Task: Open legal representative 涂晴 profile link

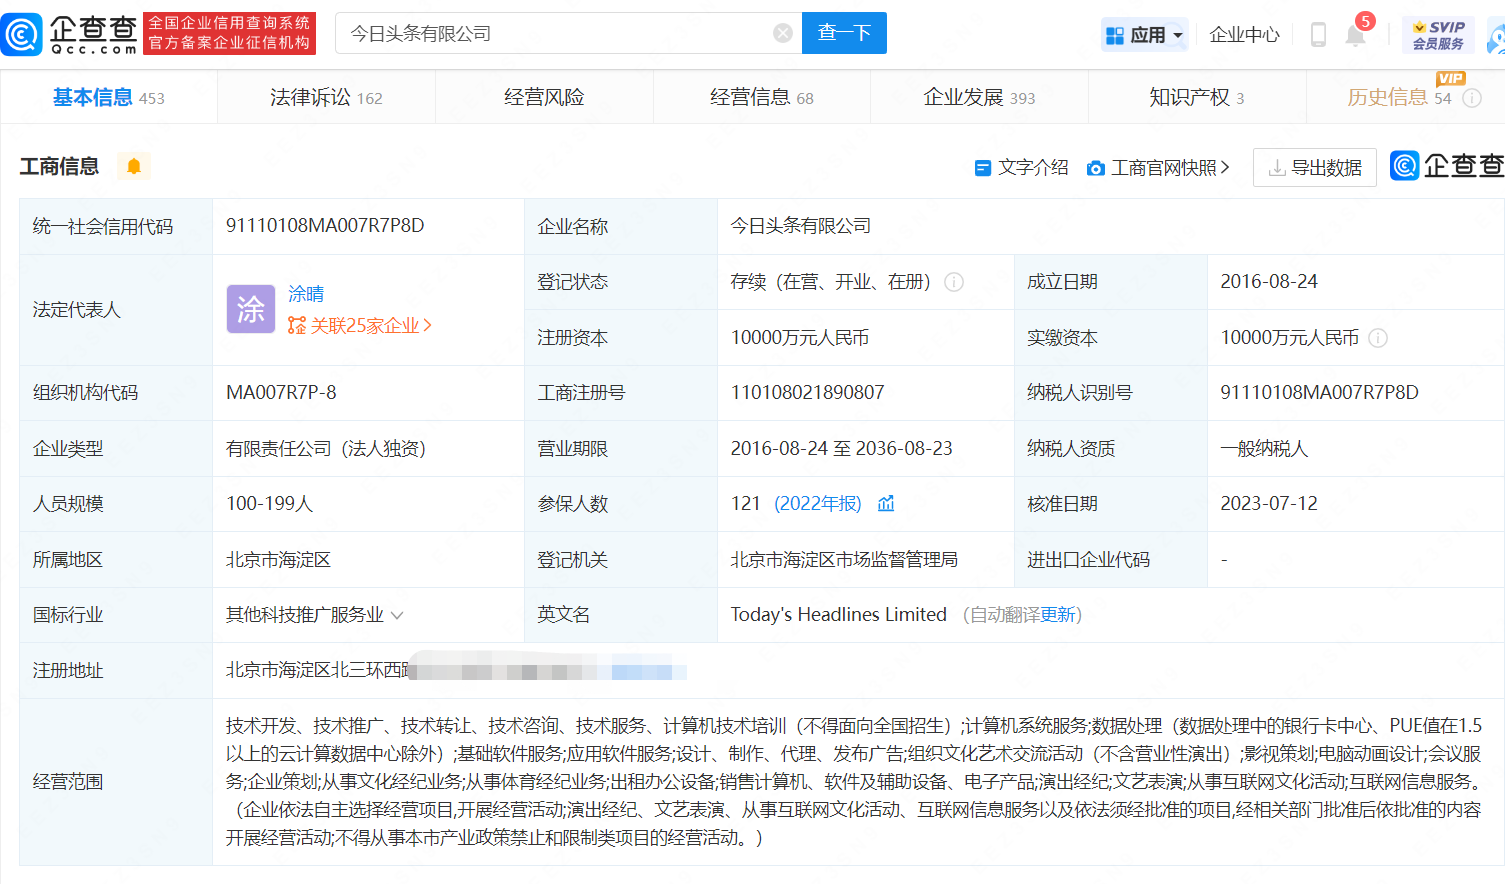Action: [x=306, y=294]
